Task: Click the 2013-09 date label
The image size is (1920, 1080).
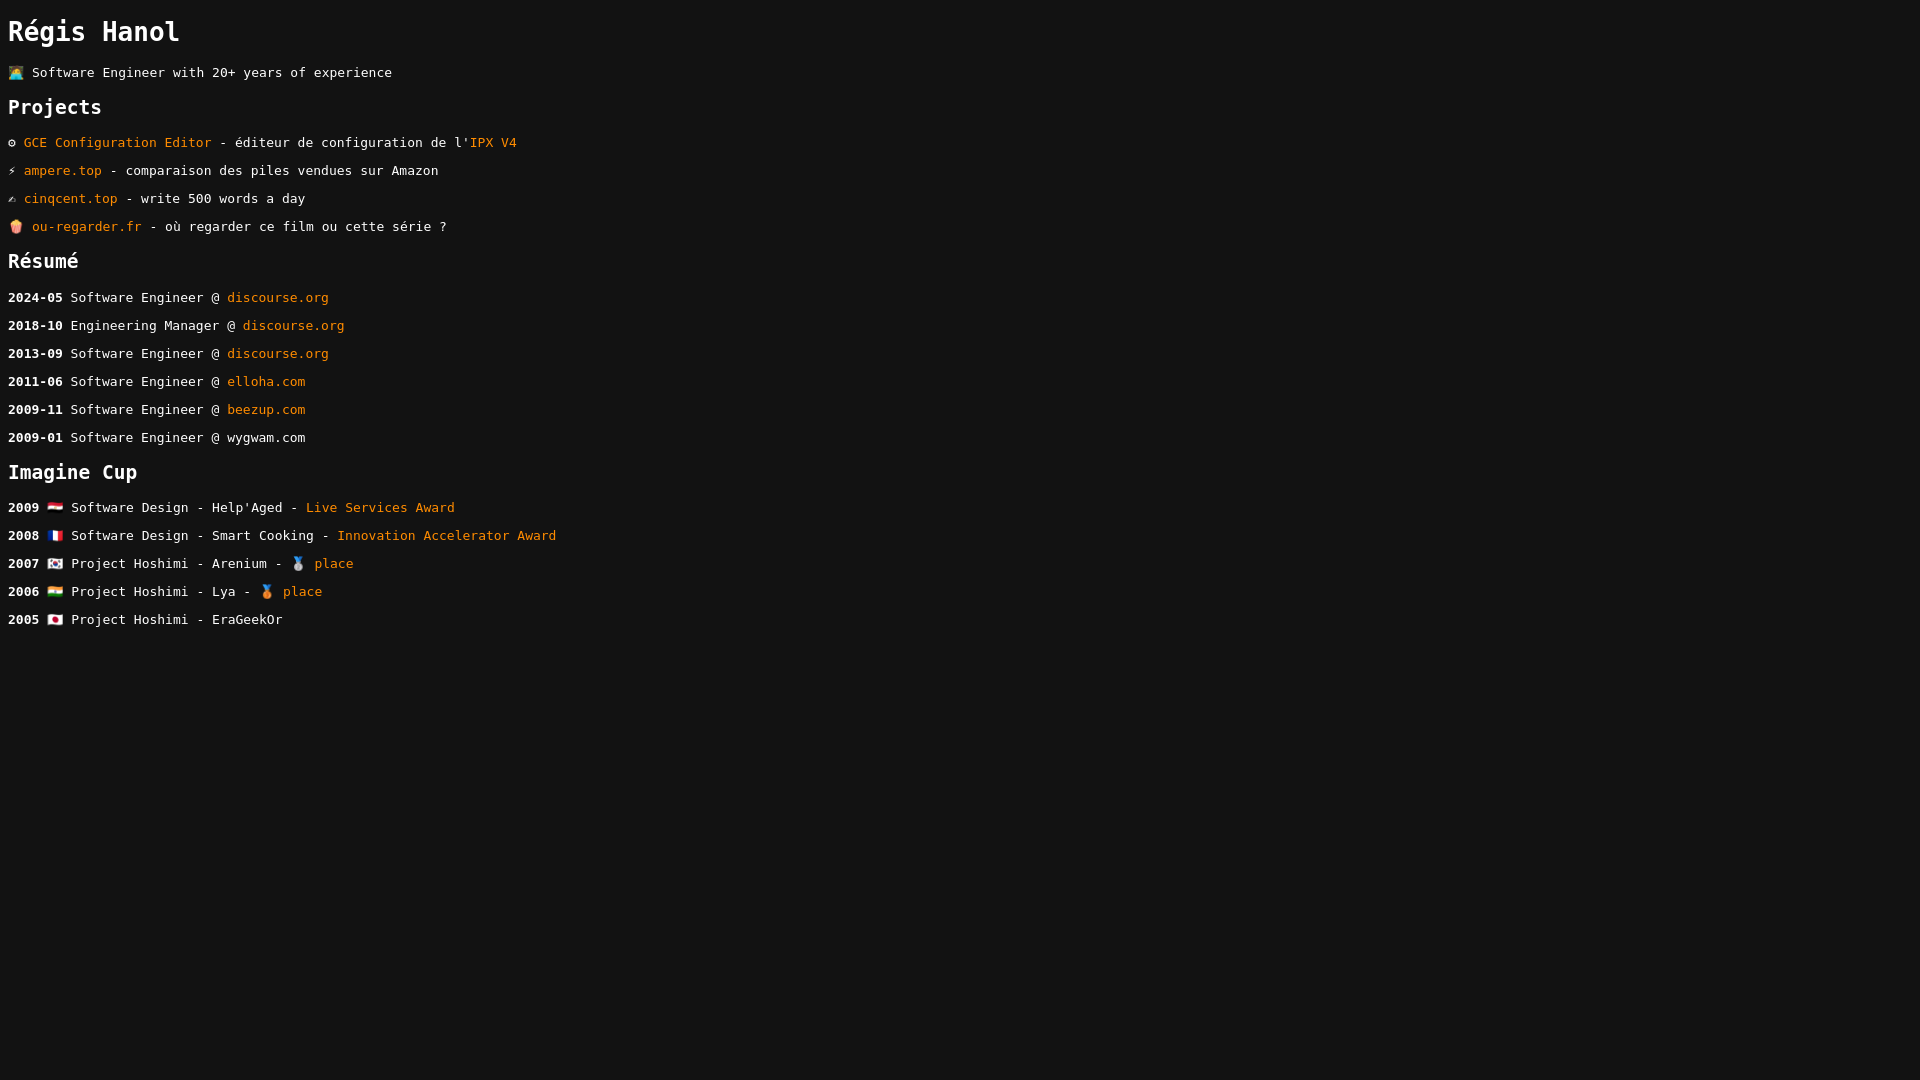Action: [x=35, y=354]
